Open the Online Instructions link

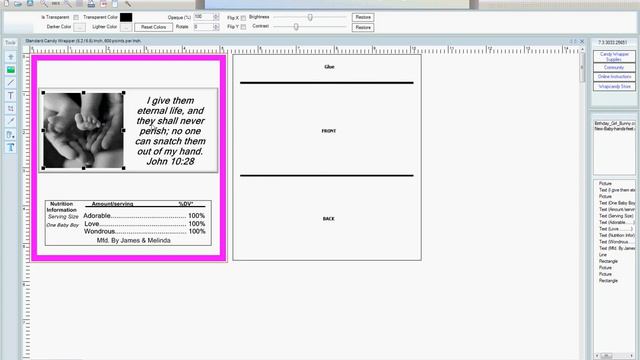click(x=614, y=77)
